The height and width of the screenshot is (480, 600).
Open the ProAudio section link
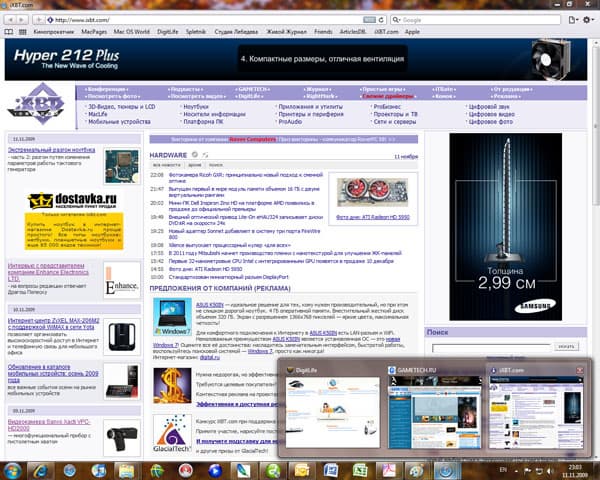point(290,122)
